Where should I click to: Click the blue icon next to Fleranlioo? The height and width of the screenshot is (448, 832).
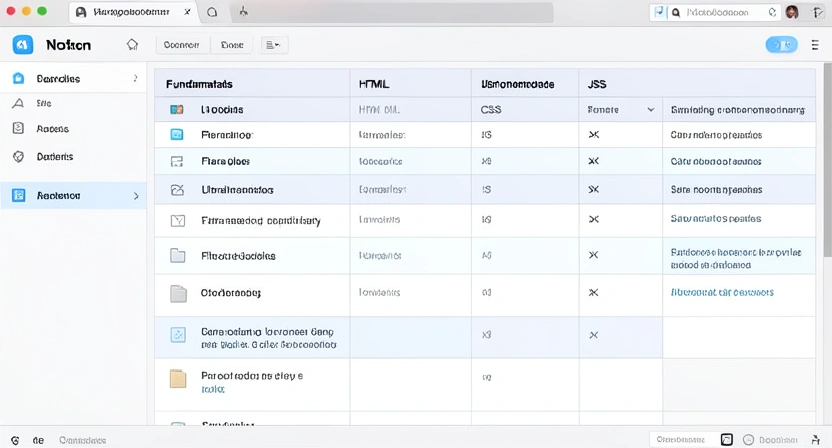[177, 135]
